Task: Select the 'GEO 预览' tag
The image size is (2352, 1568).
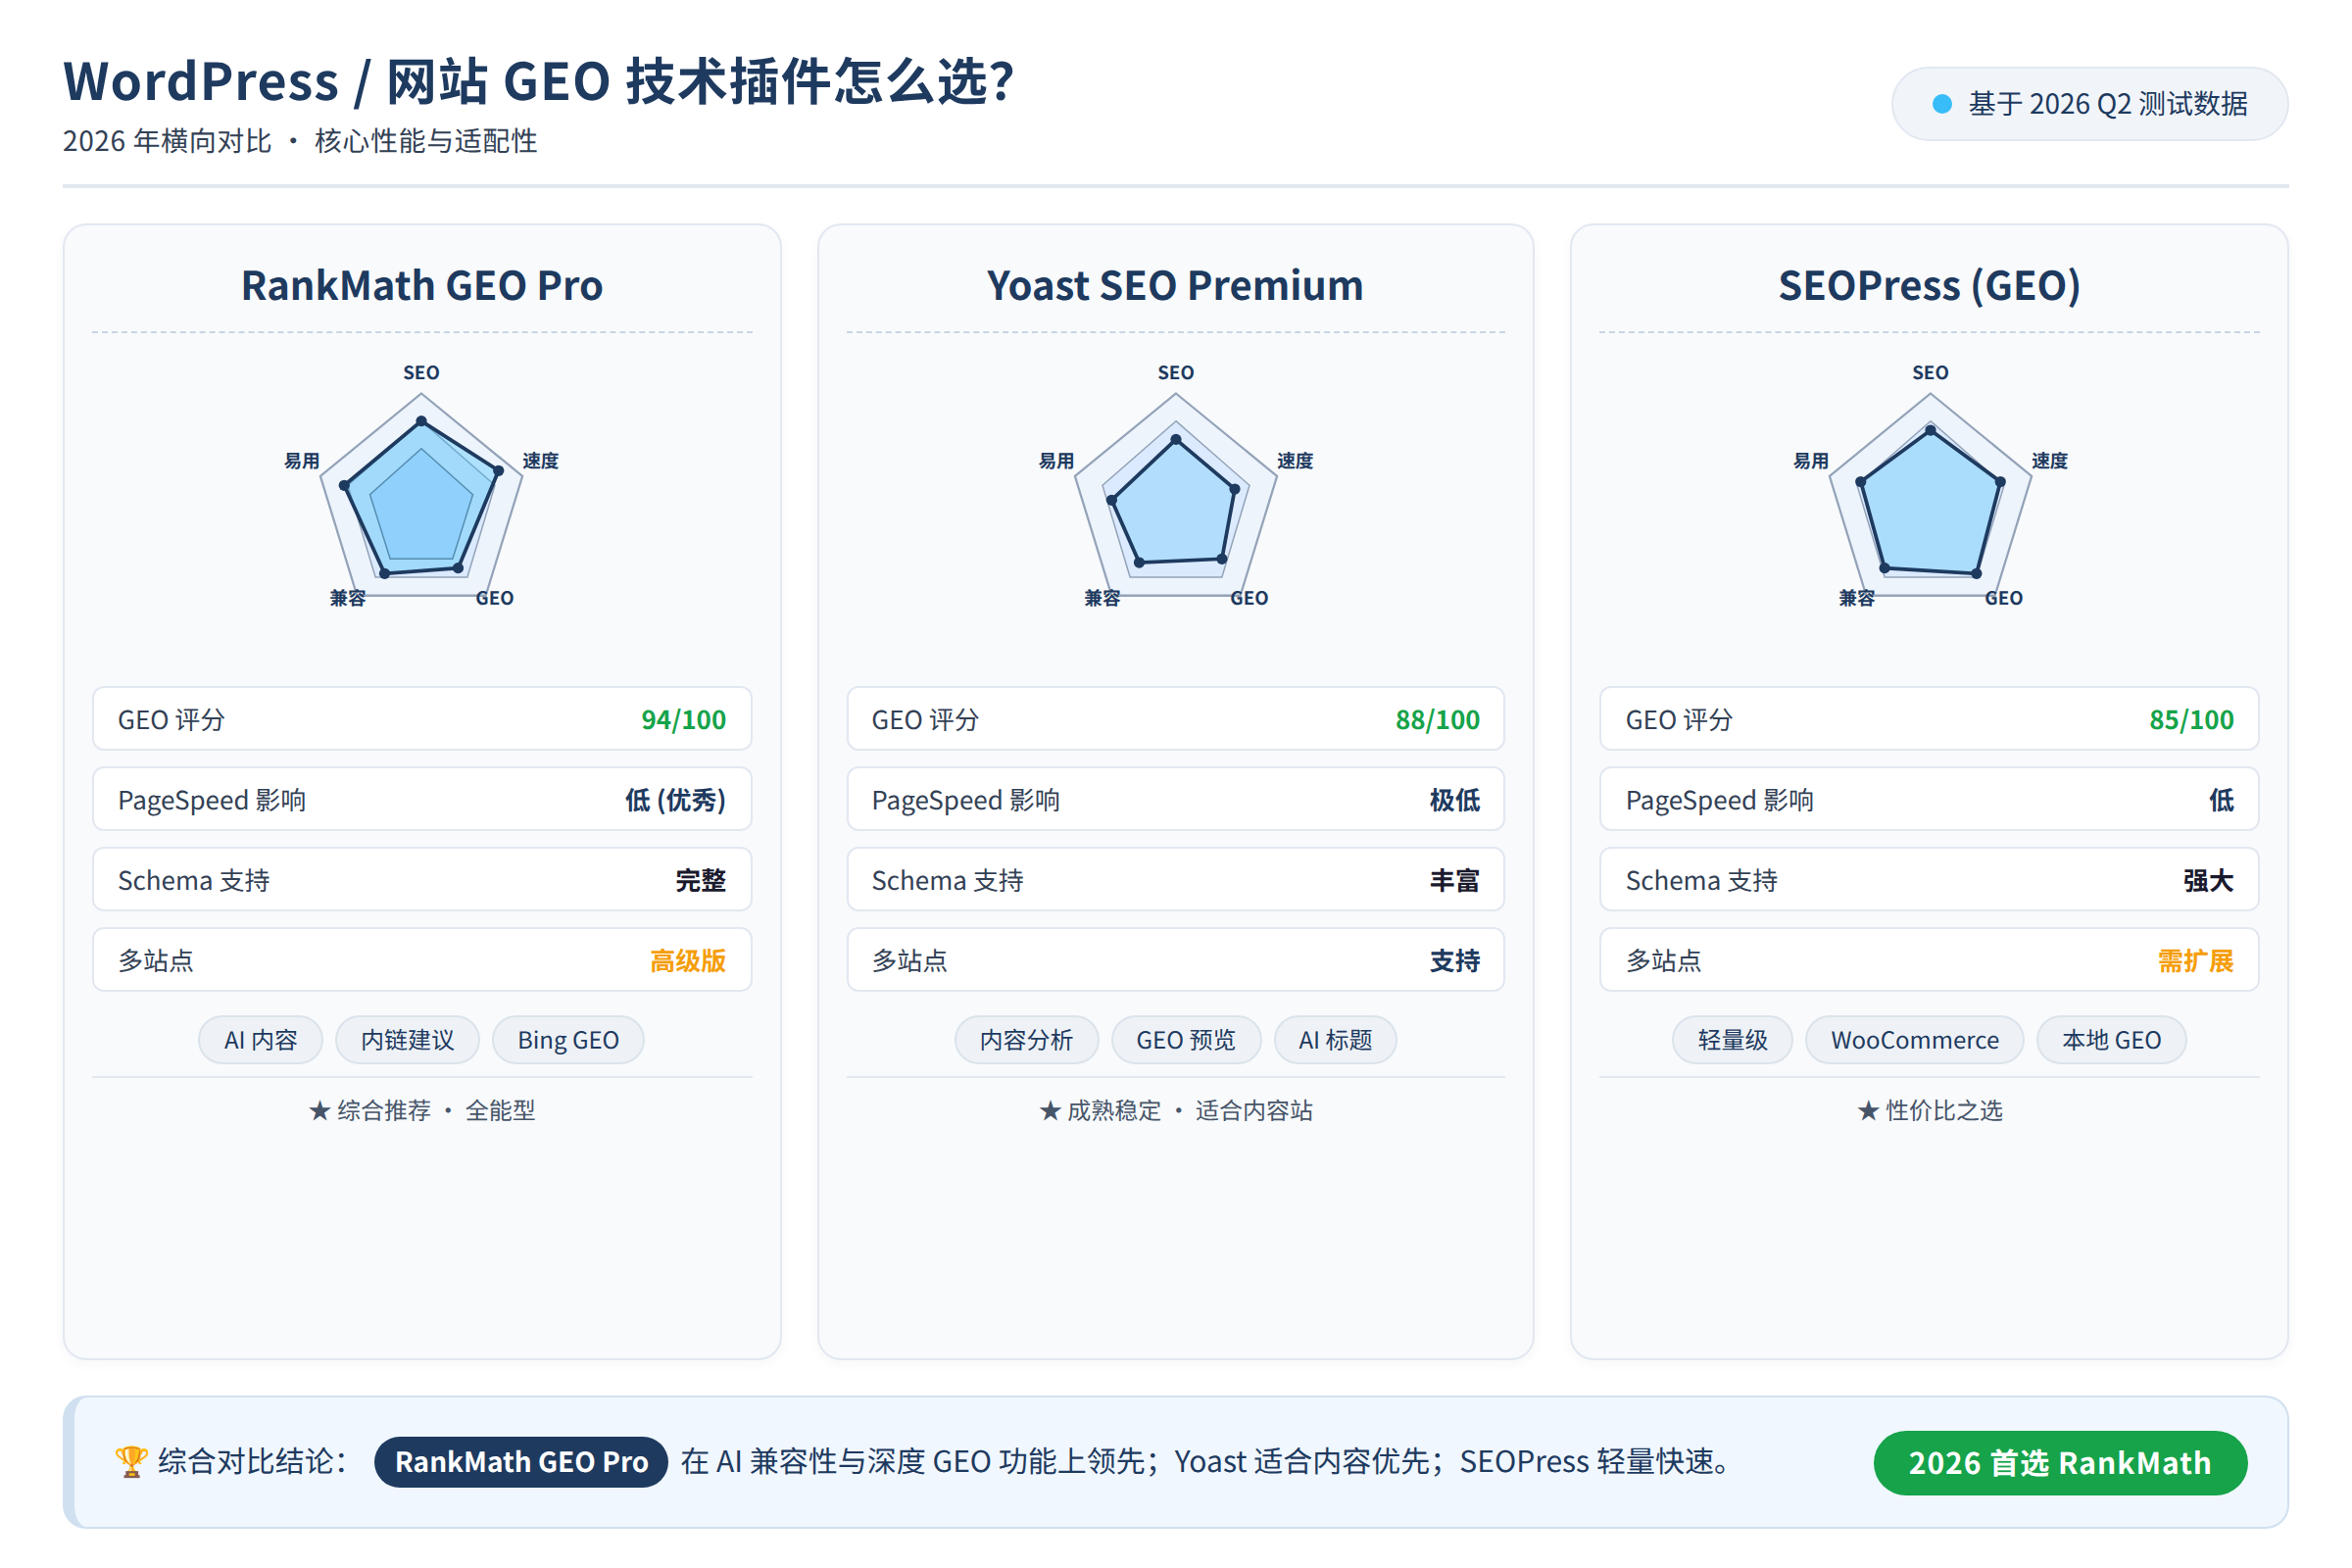Action: click(1186, 1040)
